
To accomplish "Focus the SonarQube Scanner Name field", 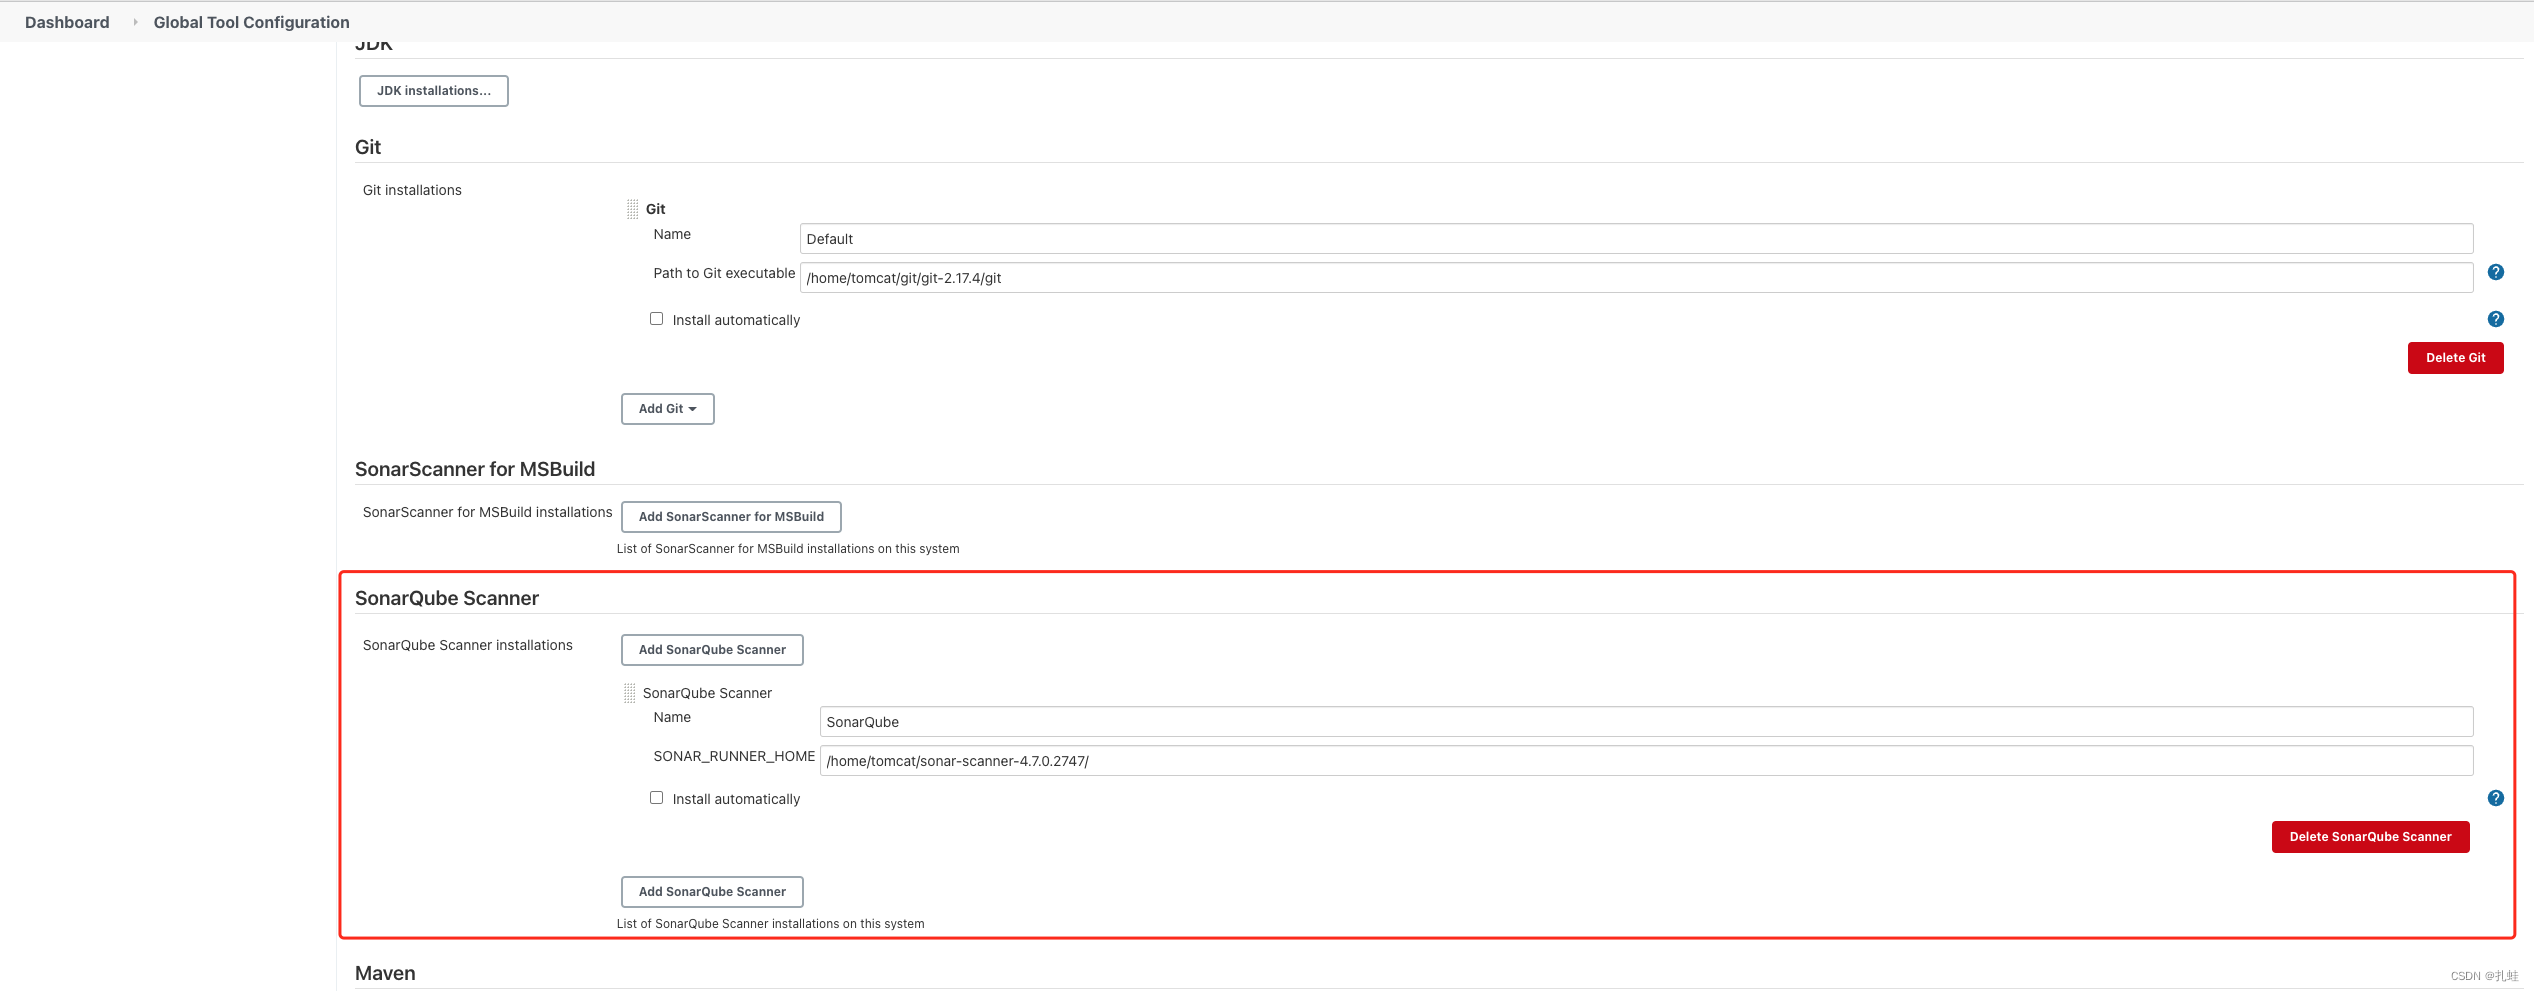I will [1646, 722].
